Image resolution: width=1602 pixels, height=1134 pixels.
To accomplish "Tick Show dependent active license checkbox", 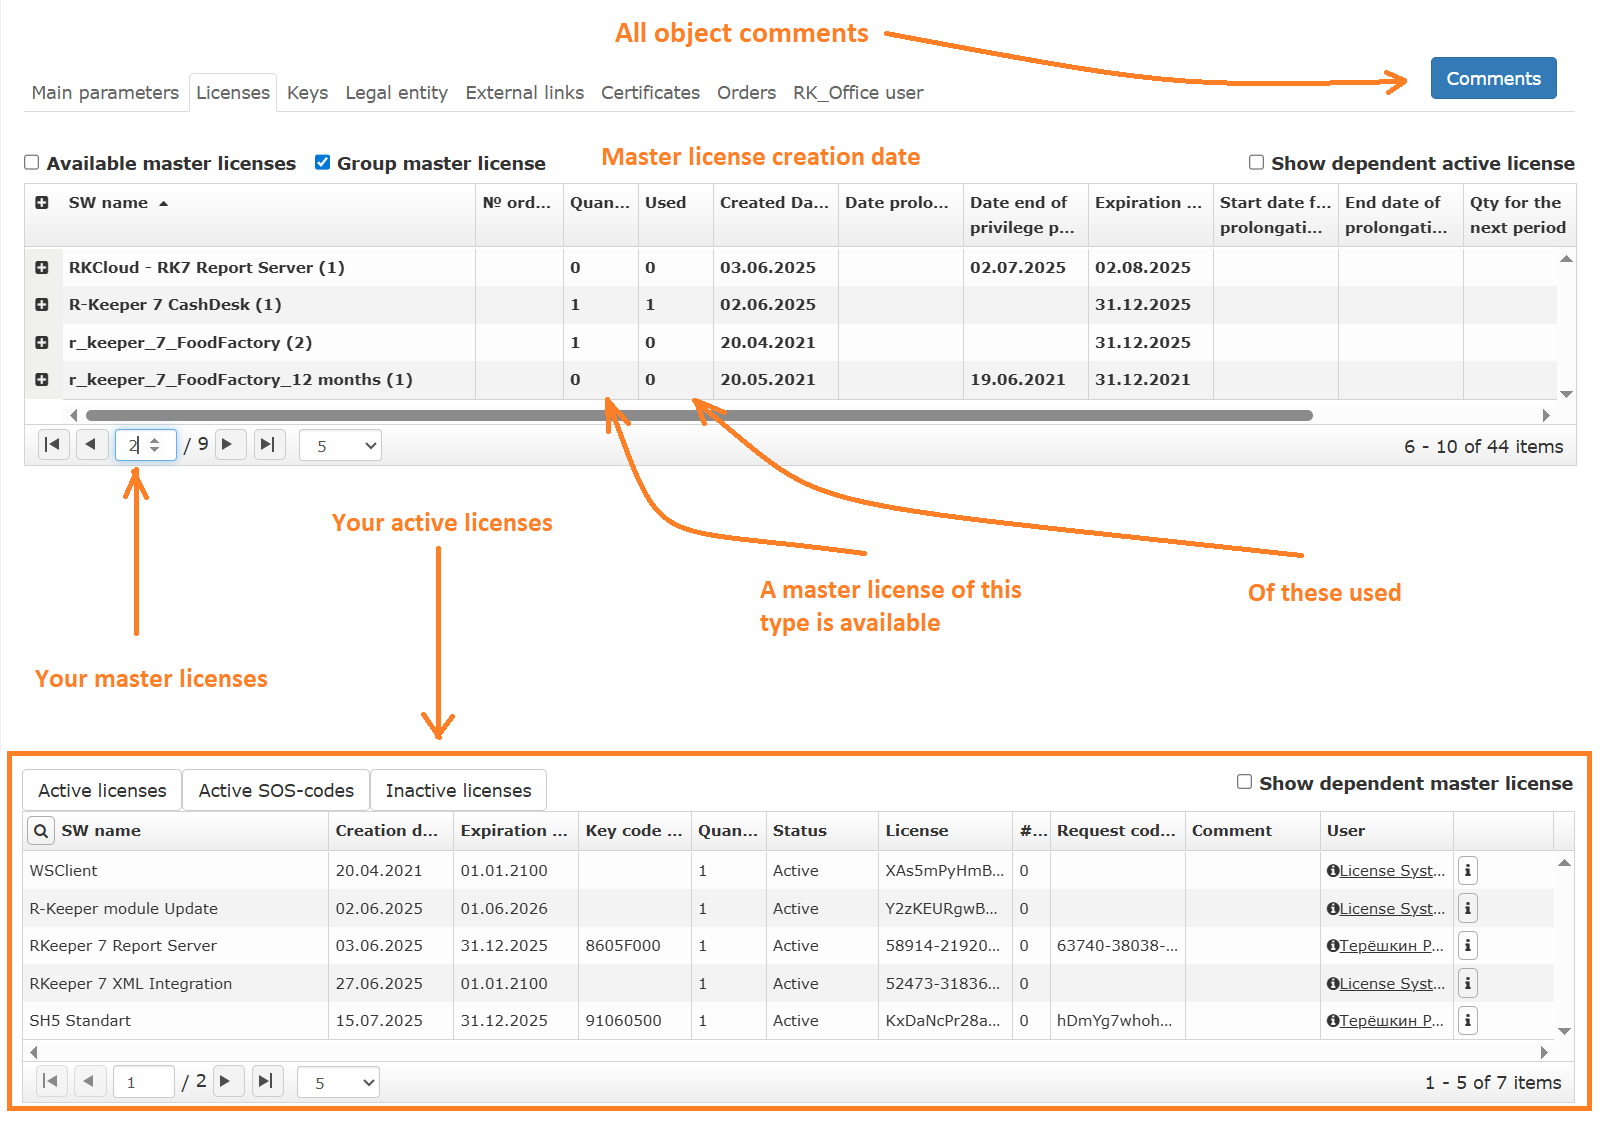I will pos(1256,163).
